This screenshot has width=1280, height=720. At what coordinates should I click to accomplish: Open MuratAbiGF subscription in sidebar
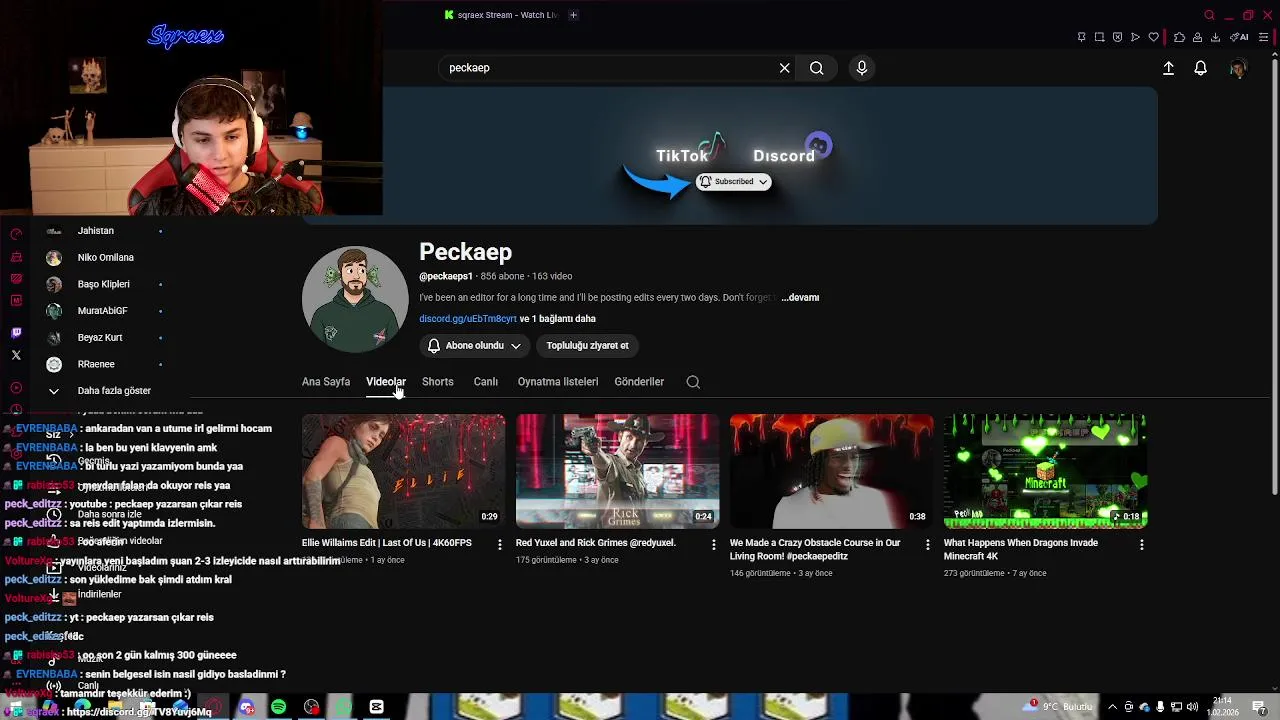104,311
